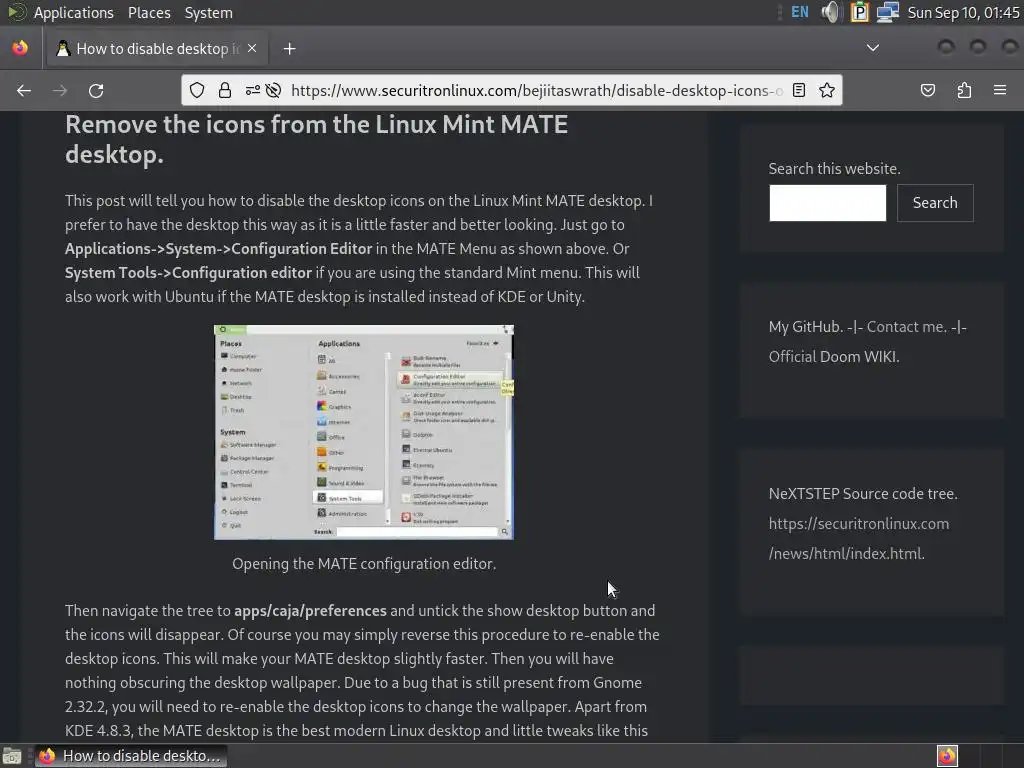
Task: Click the Firefox View icon
Action: point(20,48)
